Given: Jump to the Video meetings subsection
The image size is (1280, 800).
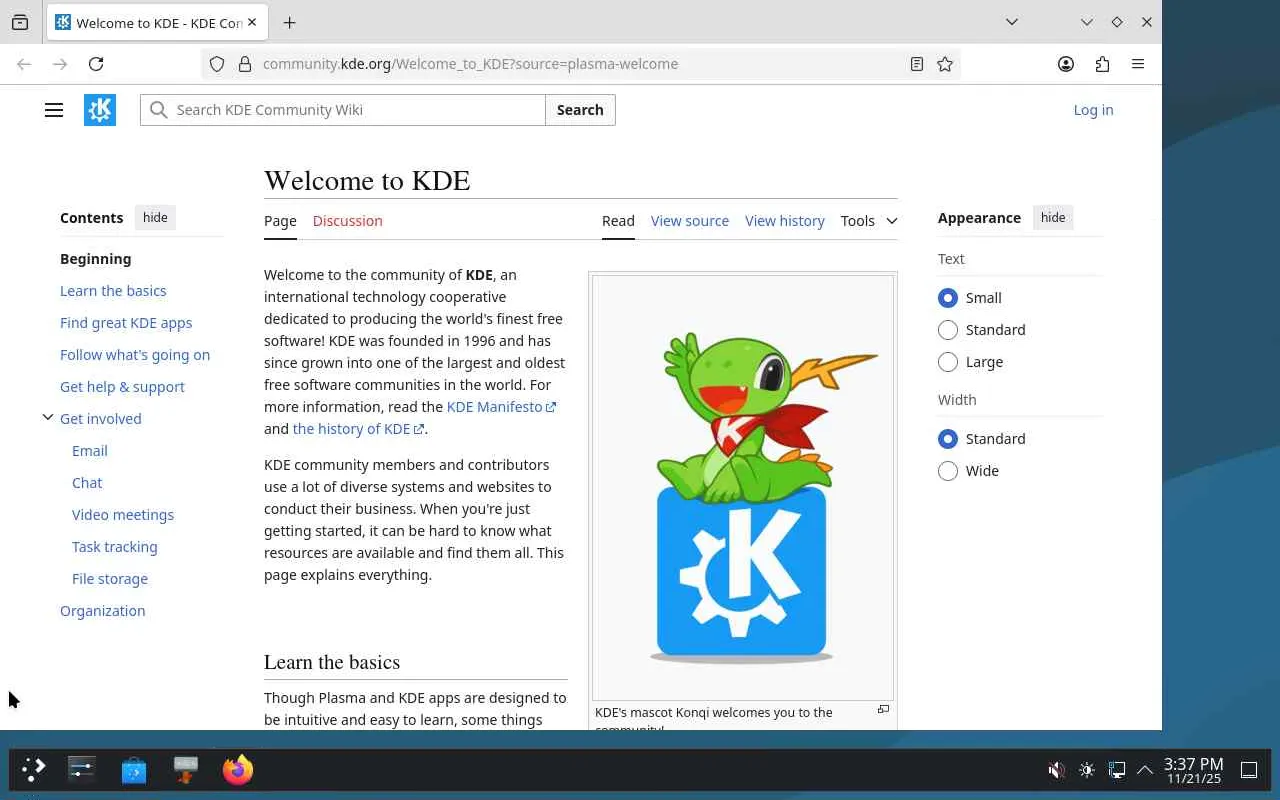Looking at the screenshot, I should coord(123,515).
